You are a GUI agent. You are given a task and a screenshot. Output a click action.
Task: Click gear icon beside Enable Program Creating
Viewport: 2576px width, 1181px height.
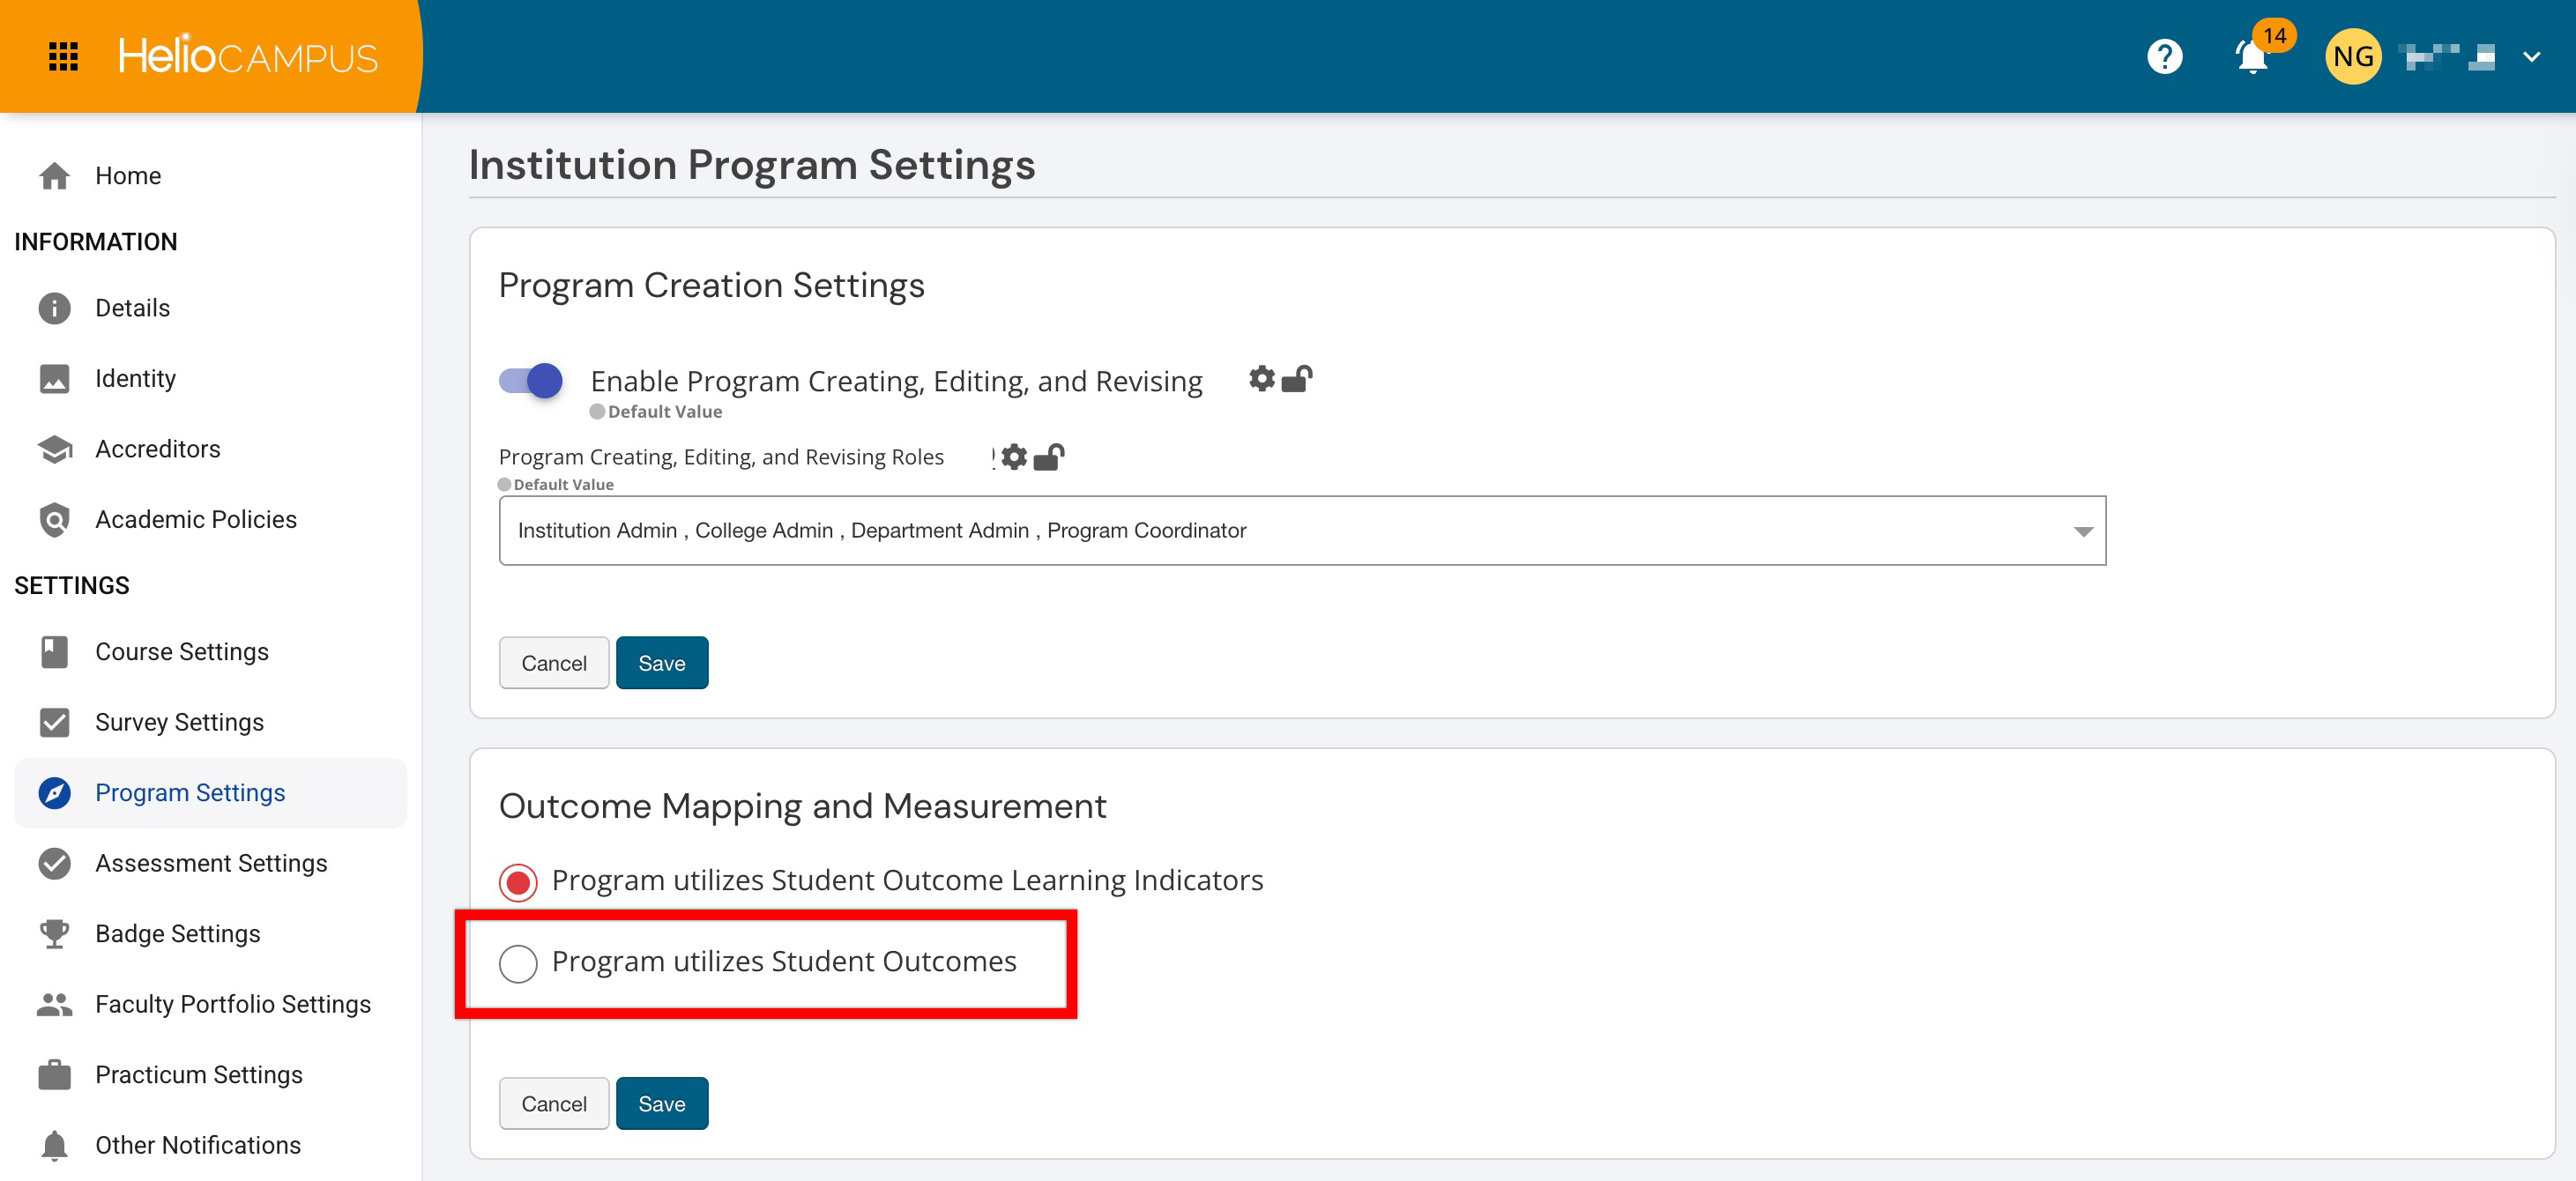(x=1262, y=379)
